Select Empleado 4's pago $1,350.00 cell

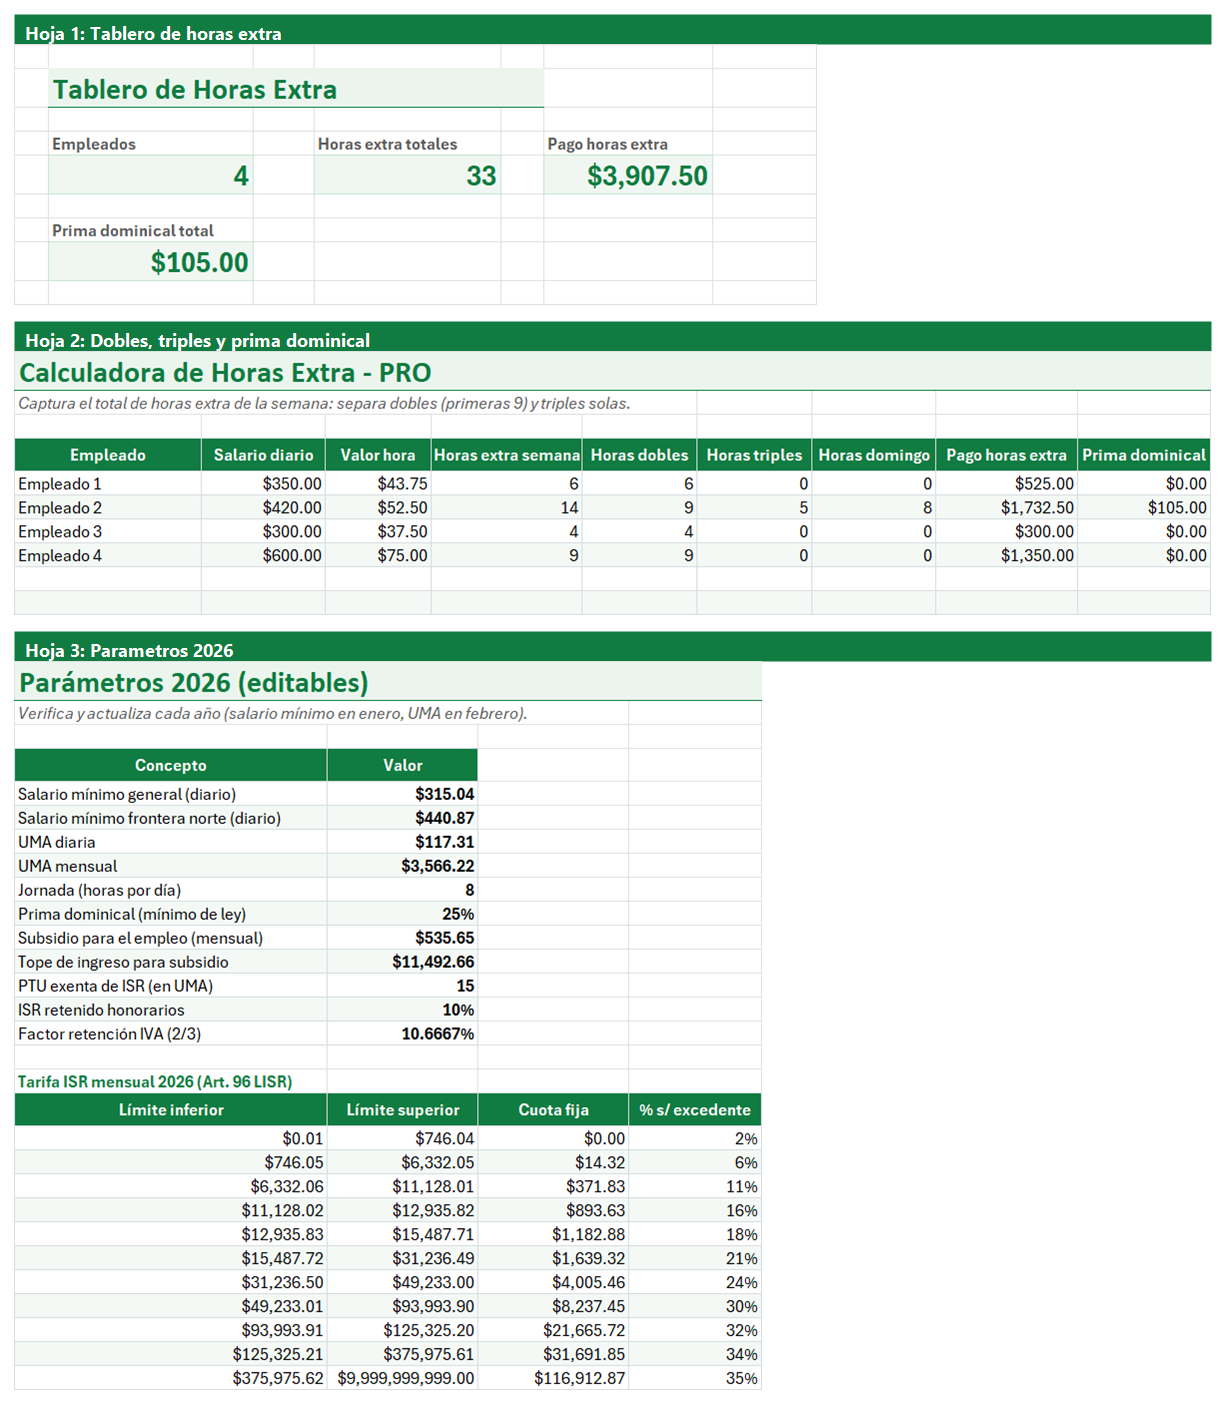click(x=1006, y=555)
